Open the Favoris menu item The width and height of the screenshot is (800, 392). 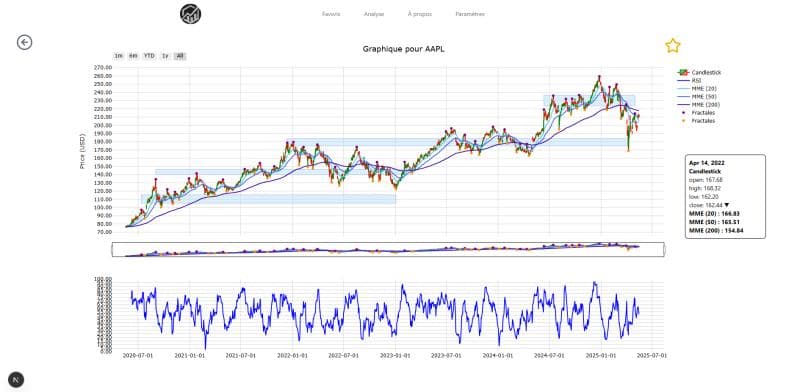(x=331, y=14)
